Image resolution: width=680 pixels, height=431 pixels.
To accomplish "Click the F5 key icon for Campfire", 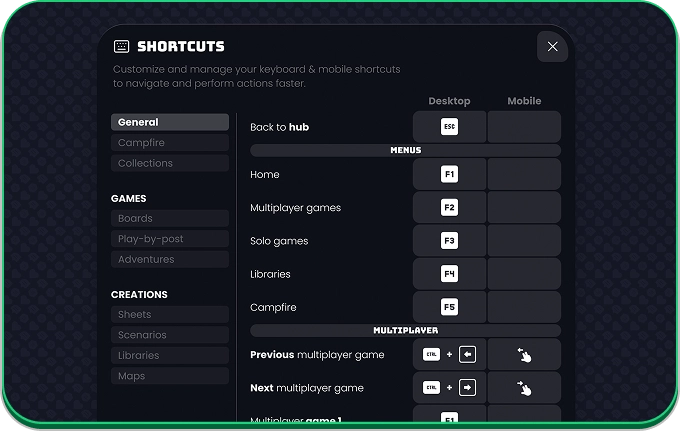I will 449,307.
